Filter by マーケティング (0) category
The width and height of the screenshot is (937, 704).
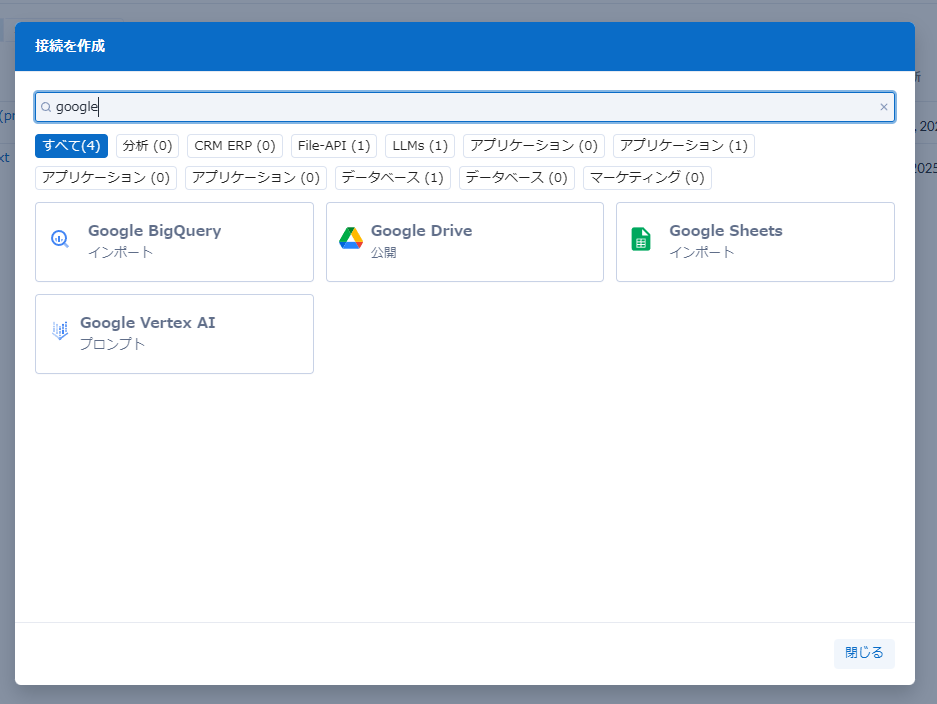click(x=647, y=178)
